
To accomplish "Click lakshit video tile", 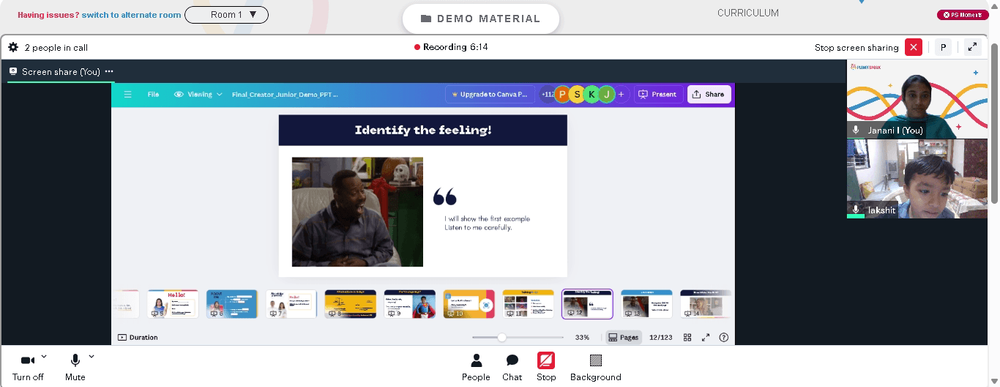I will click(917, 179).
